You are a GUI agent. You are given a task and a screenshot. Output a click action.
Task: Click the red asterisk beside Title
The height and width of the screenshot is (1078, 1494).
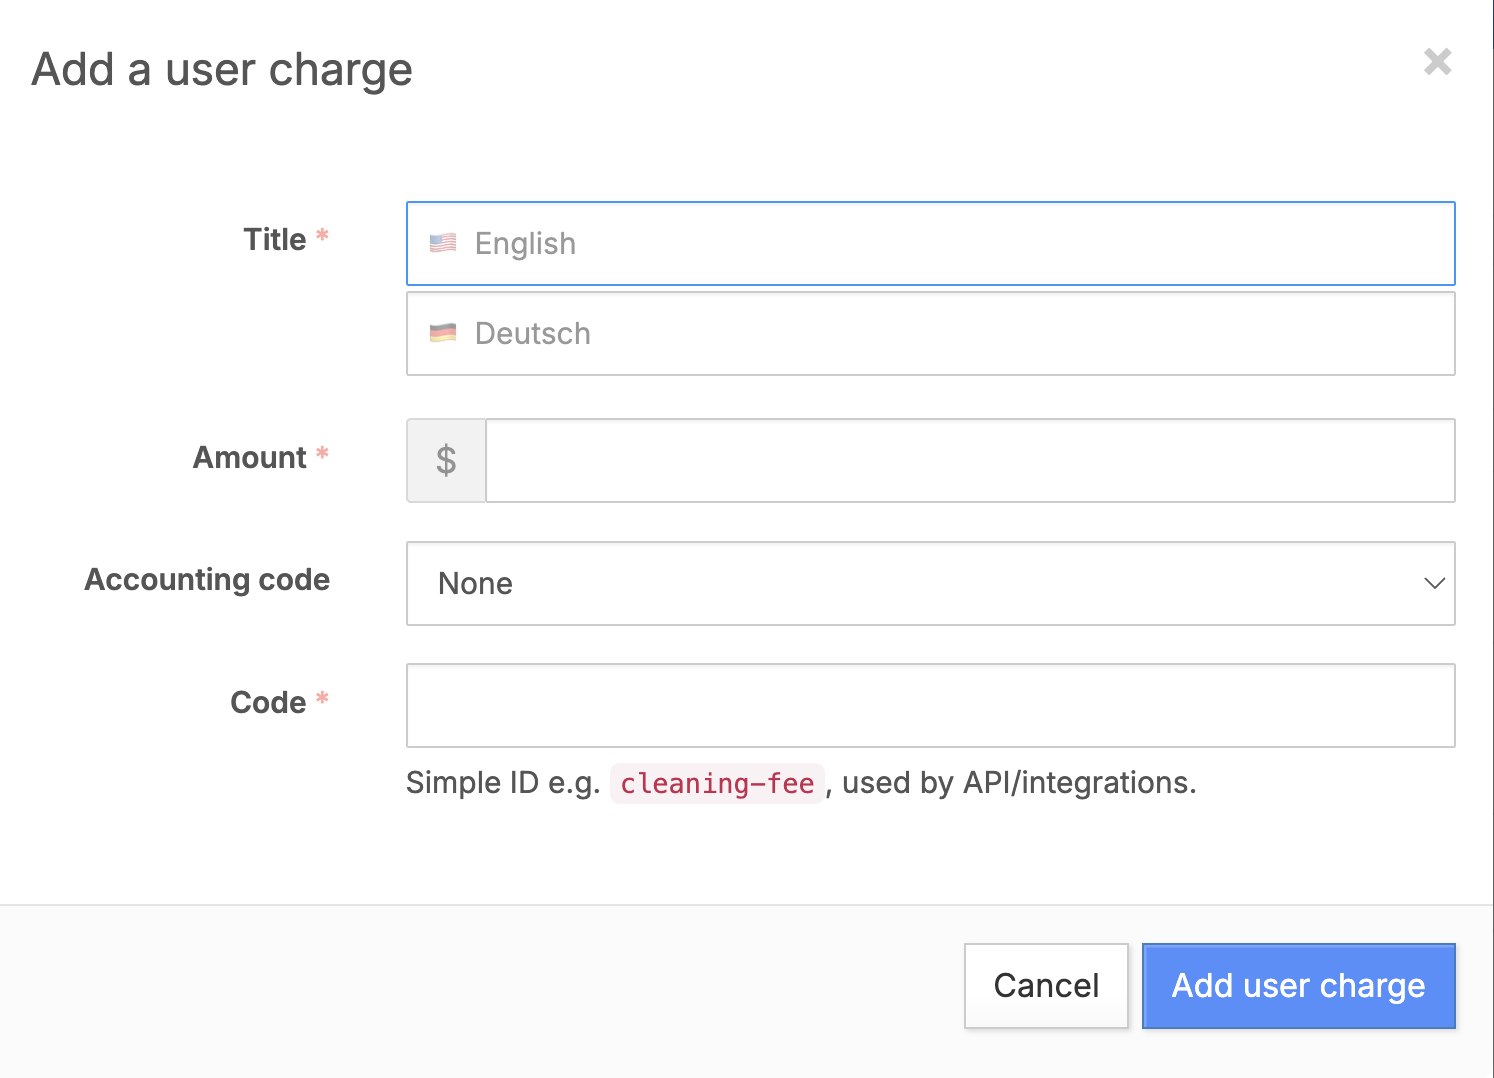[322, 236]
